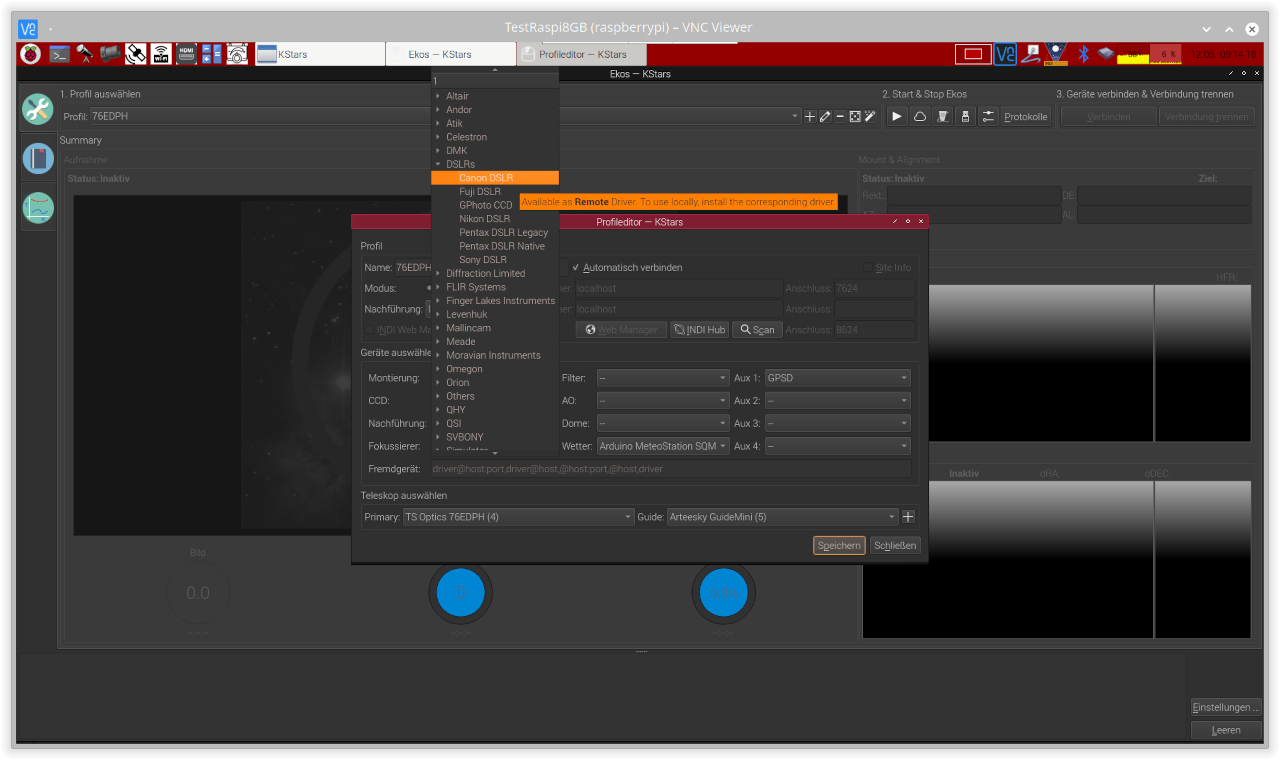This screenshot has height=760, width=1280.
Task: Open the KStars telescope launcher icon
Action: (x=85, y=54)
